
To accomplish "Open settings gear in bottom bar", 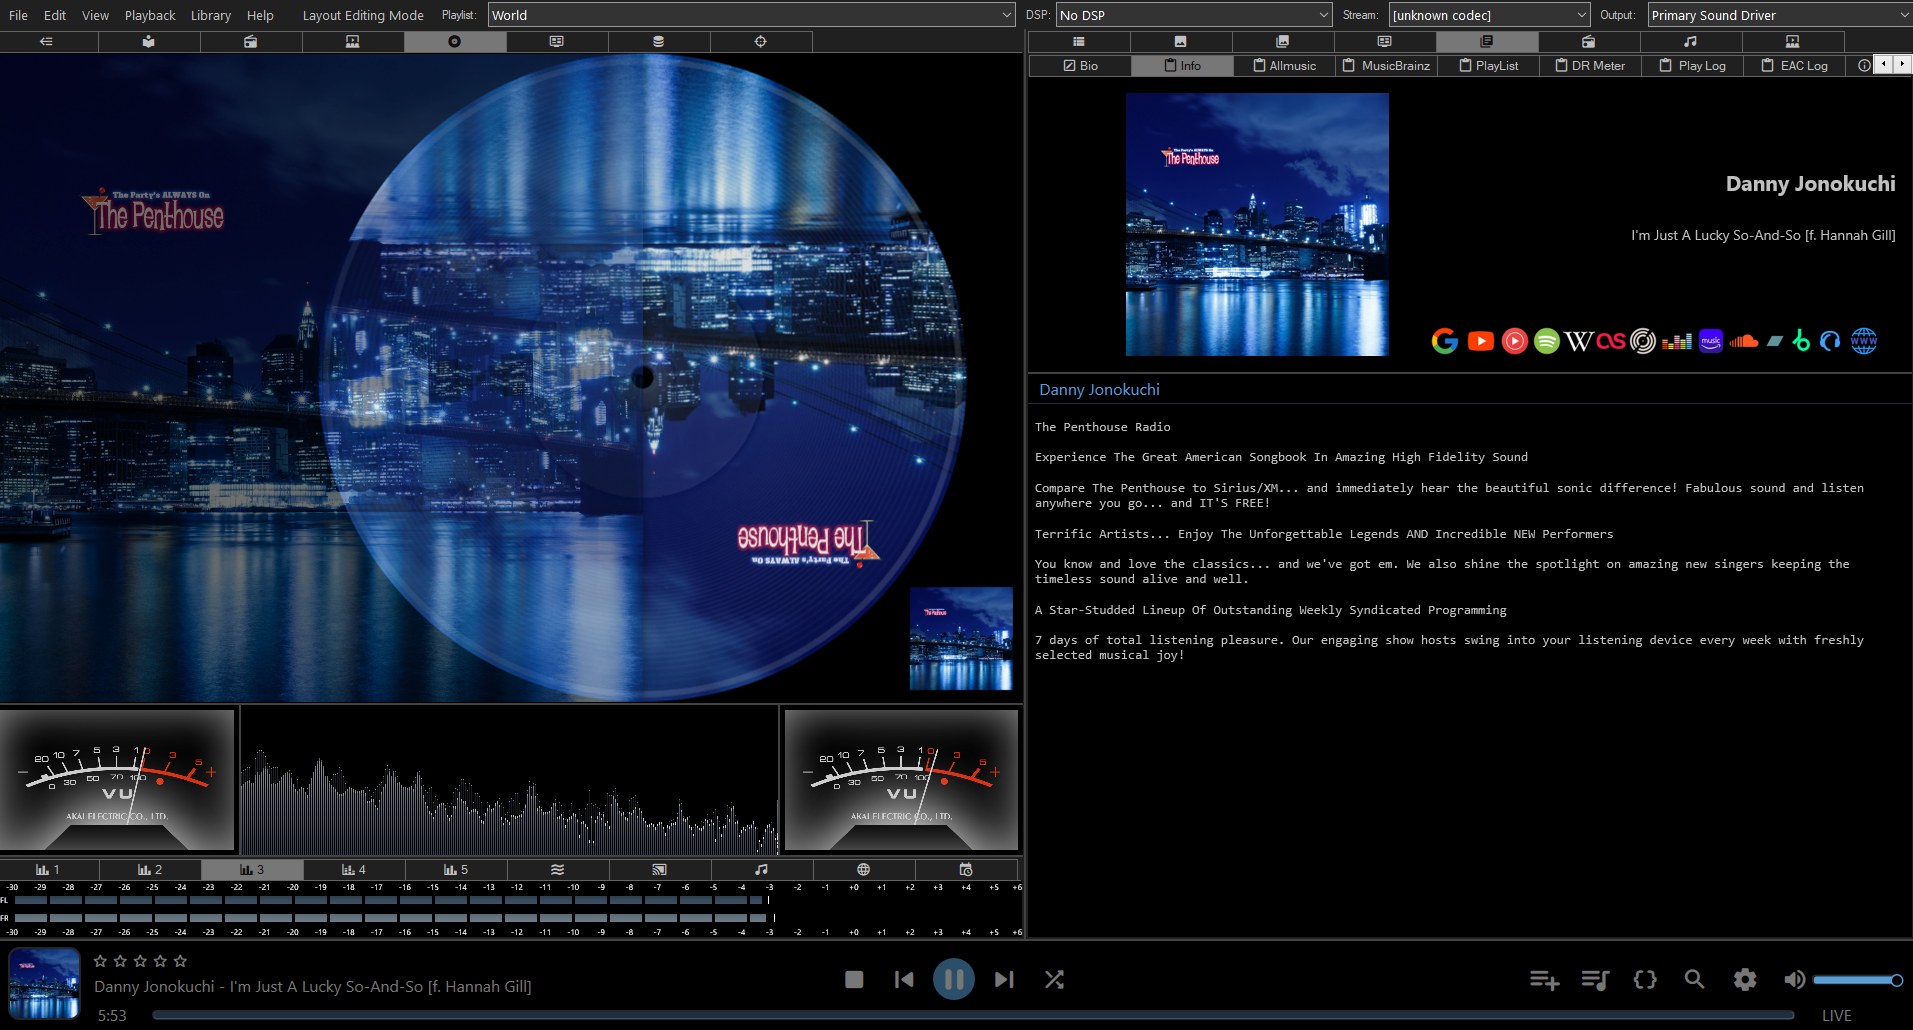I will pyautogui.click(x=1745, y=979).
